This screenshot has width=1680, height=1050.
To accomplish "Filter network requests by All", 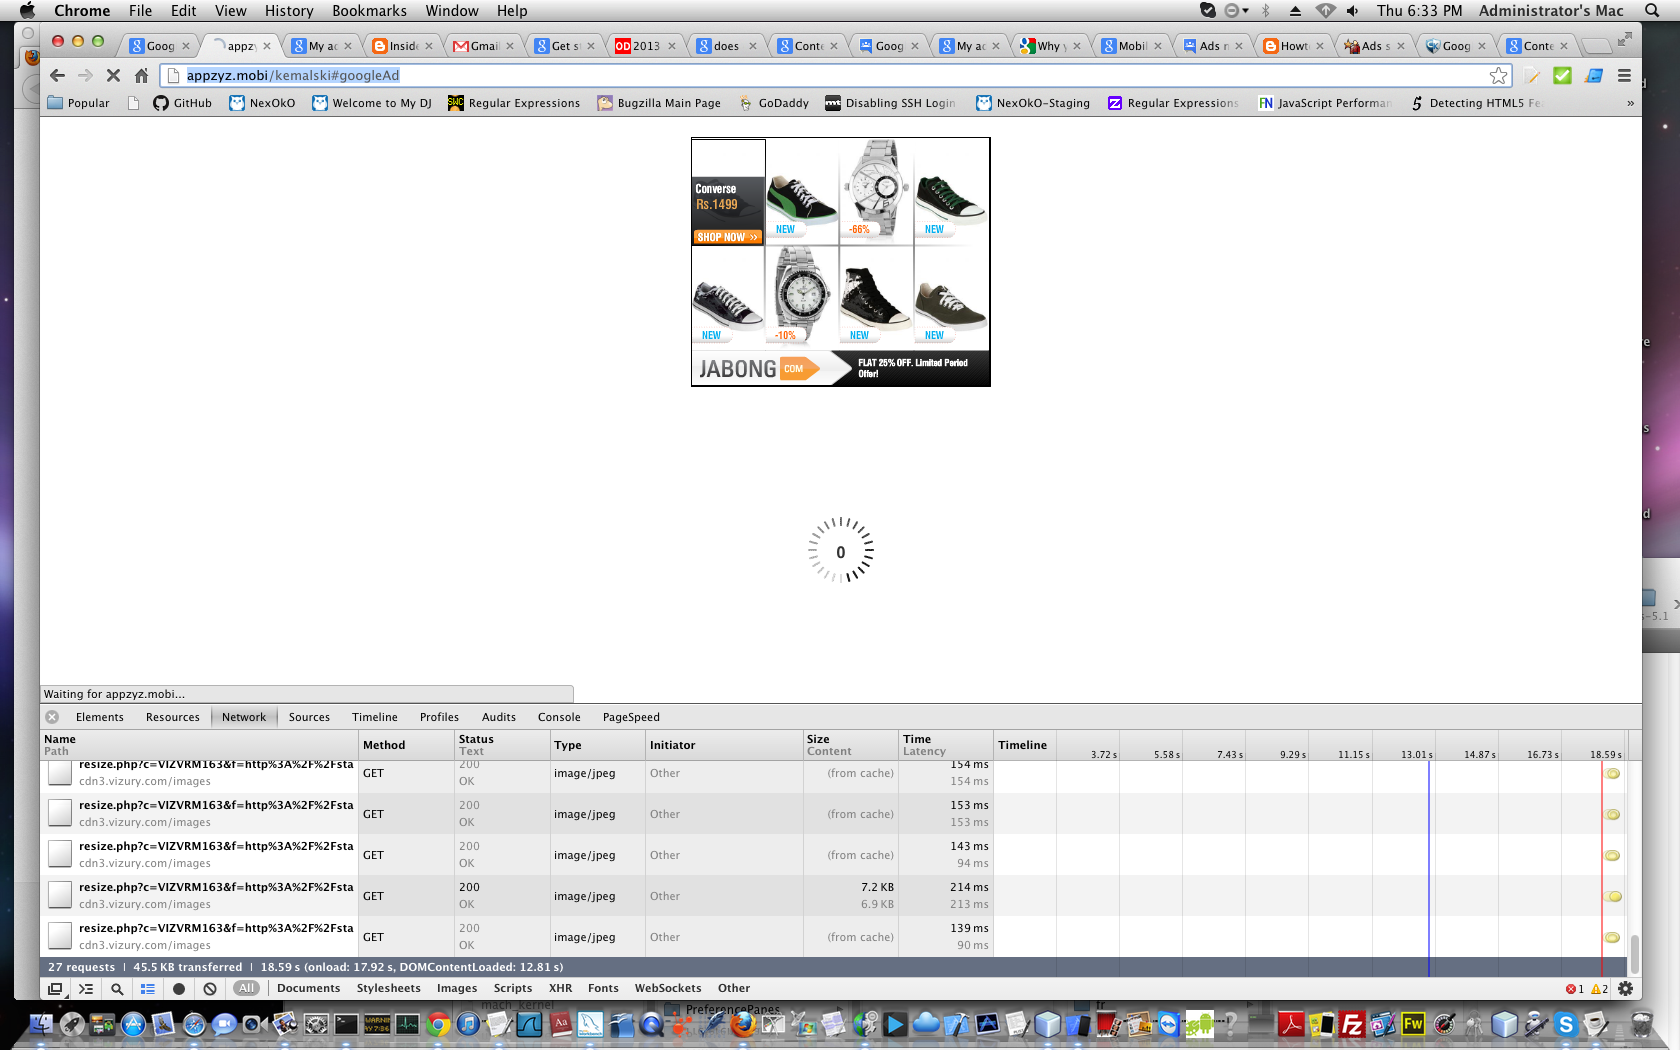I will pos(246,989).
